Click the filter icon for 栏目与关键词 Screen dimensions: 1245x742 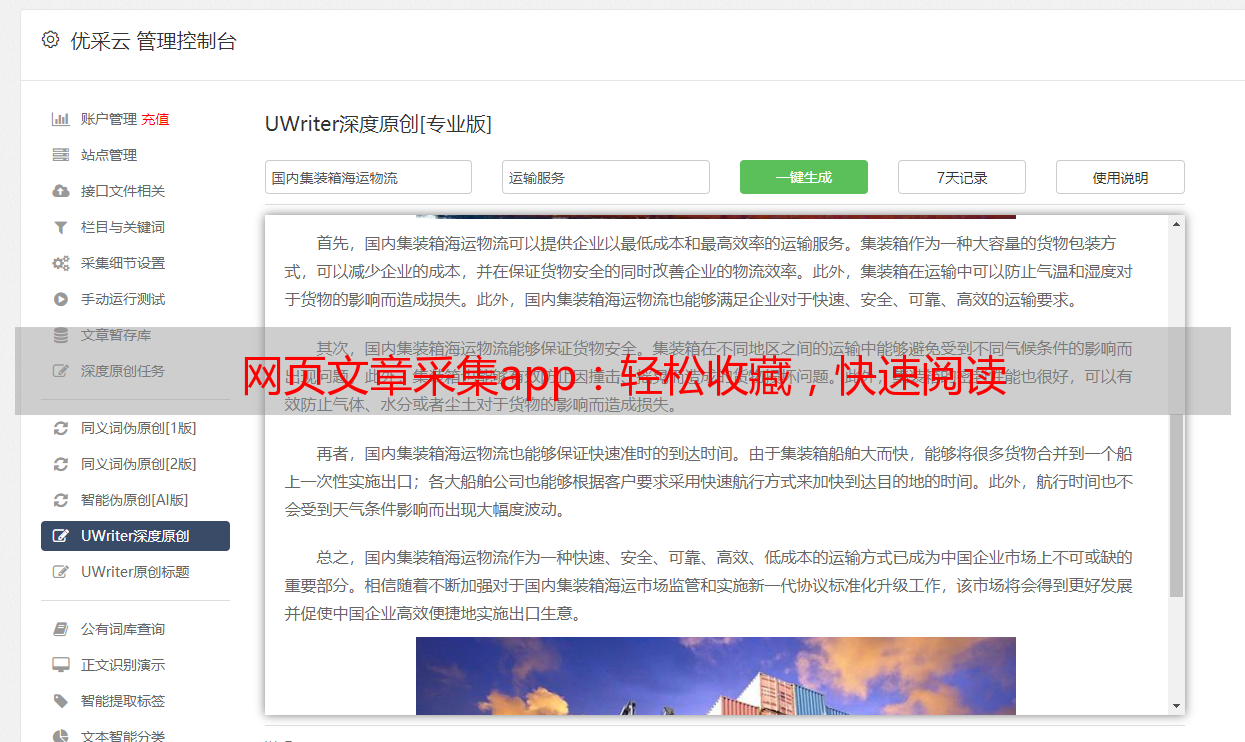(x=60, y=227)
